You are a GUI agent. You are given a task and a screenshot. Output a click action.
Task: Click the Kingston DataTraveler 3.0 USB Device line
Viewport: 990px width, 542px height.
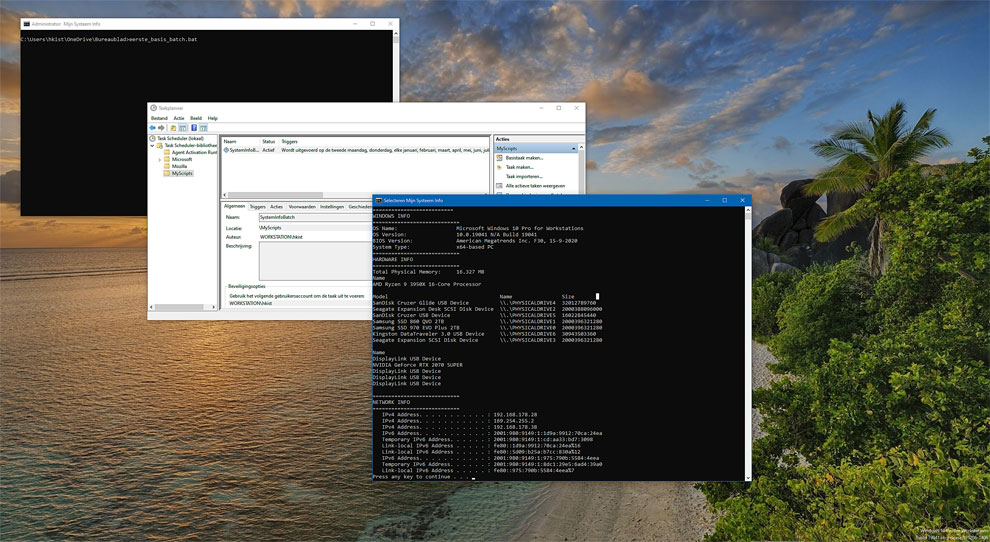click(484, 334)
